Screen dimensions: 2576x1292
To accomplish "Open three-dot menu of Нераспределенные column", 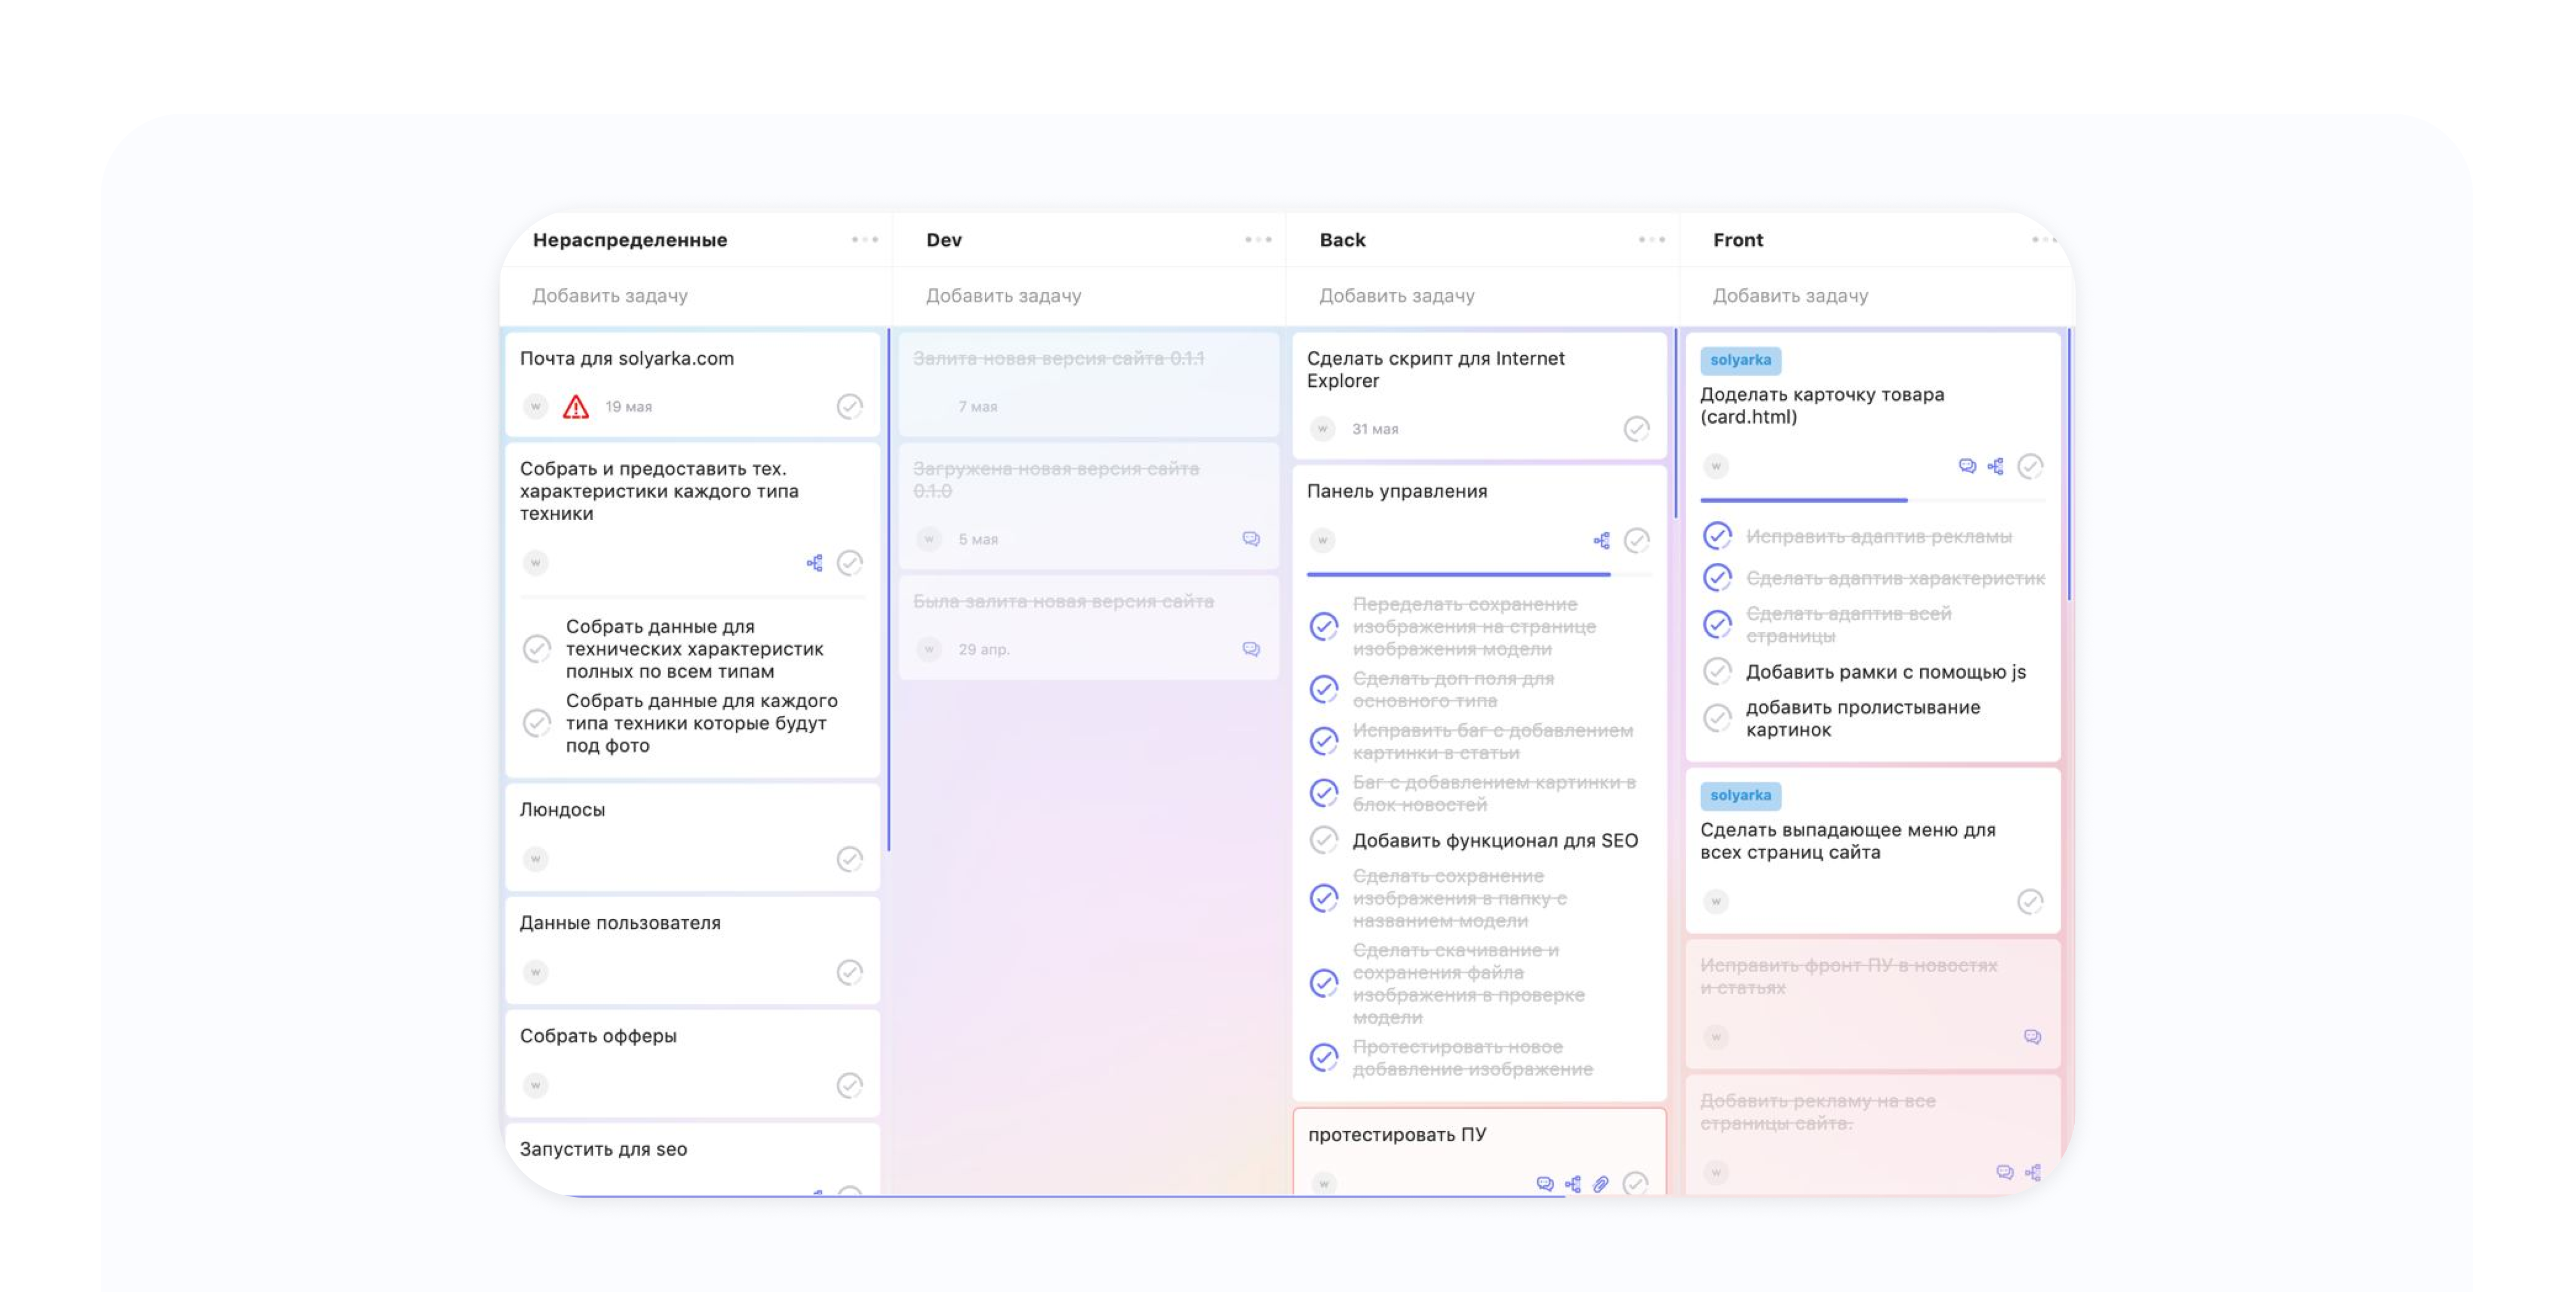I will tap(865, 240).
